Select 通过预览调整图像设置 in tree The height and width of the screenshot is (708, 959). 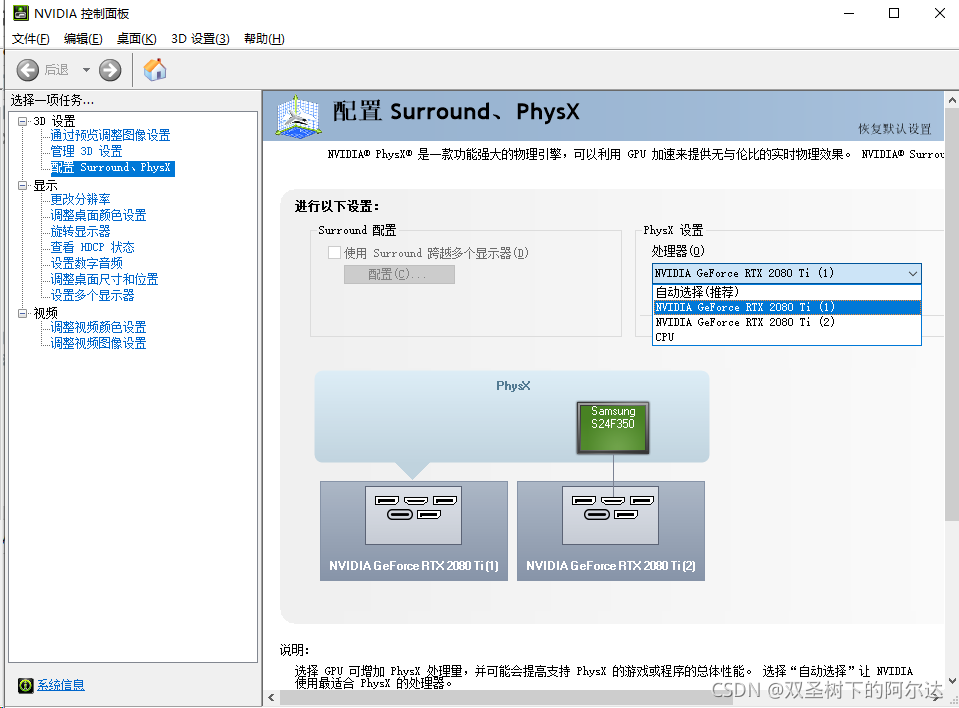[x=110, y=135]
